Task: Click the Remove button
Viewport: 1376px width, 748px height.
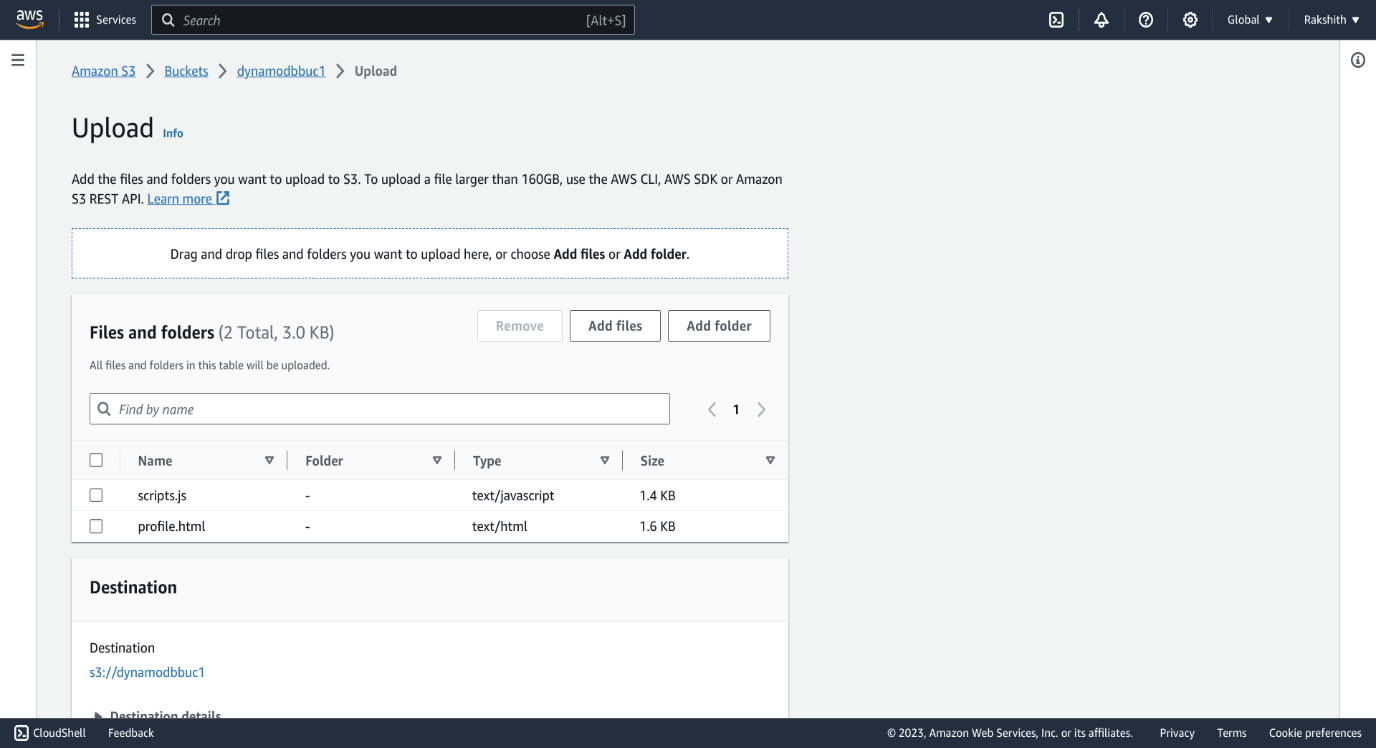Action: 520,326
